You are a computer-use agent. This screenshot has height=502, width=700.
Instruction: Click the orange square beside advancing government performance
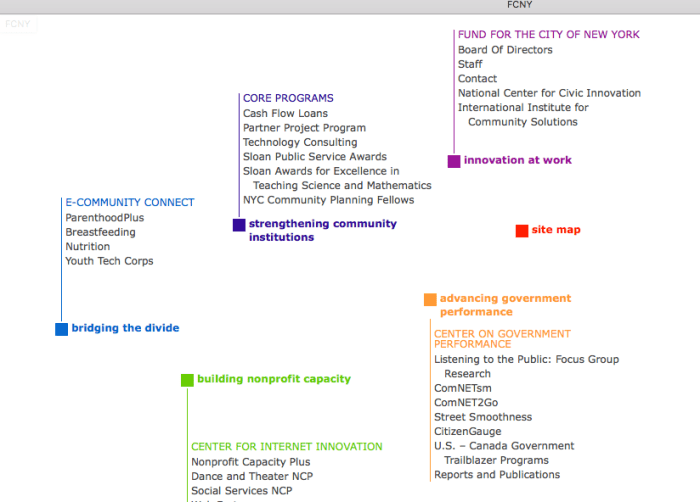click(430, 299)
